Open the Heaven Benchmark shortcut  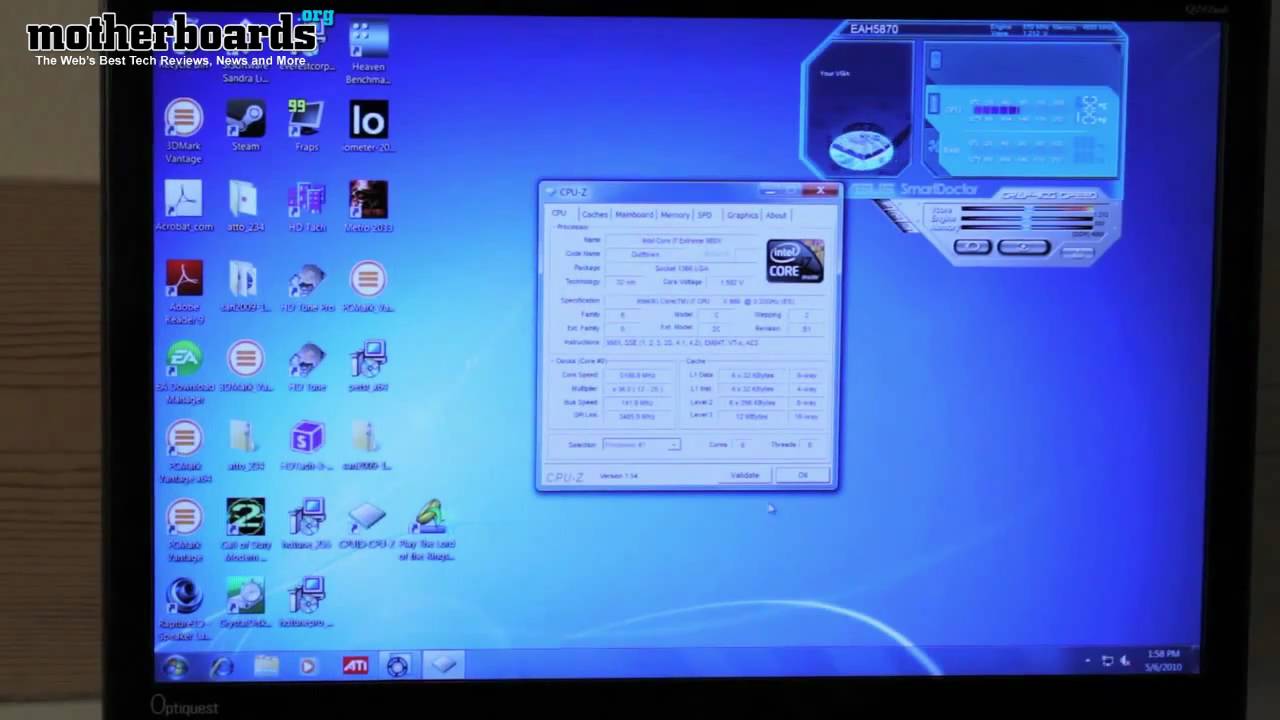pyautogui.click(x=368, y=53)
